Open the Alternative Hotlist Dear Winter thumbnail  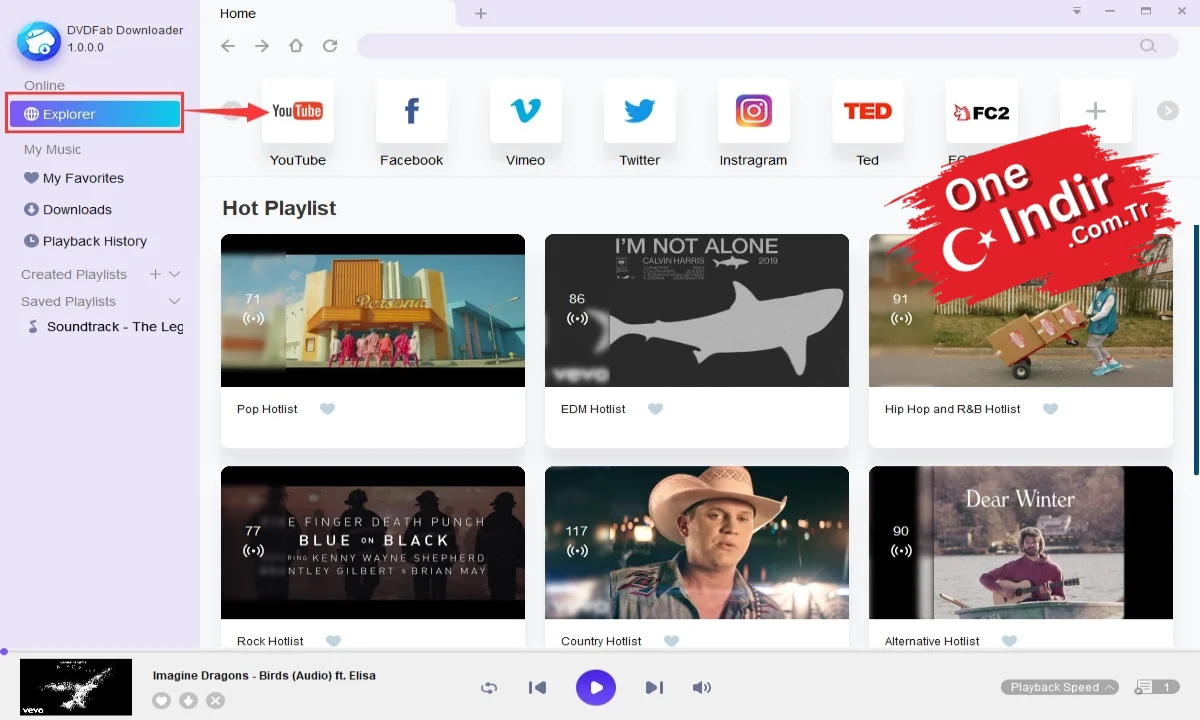(1021, 542)
